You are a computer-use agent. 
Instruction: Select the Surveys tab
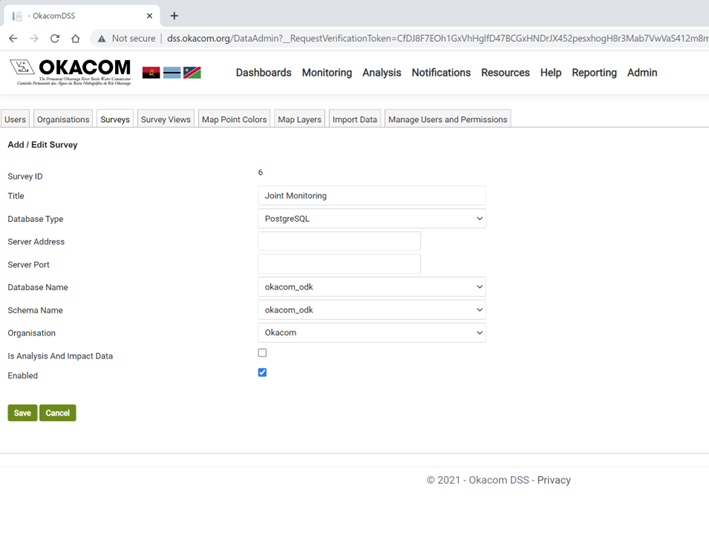point(115,119)
